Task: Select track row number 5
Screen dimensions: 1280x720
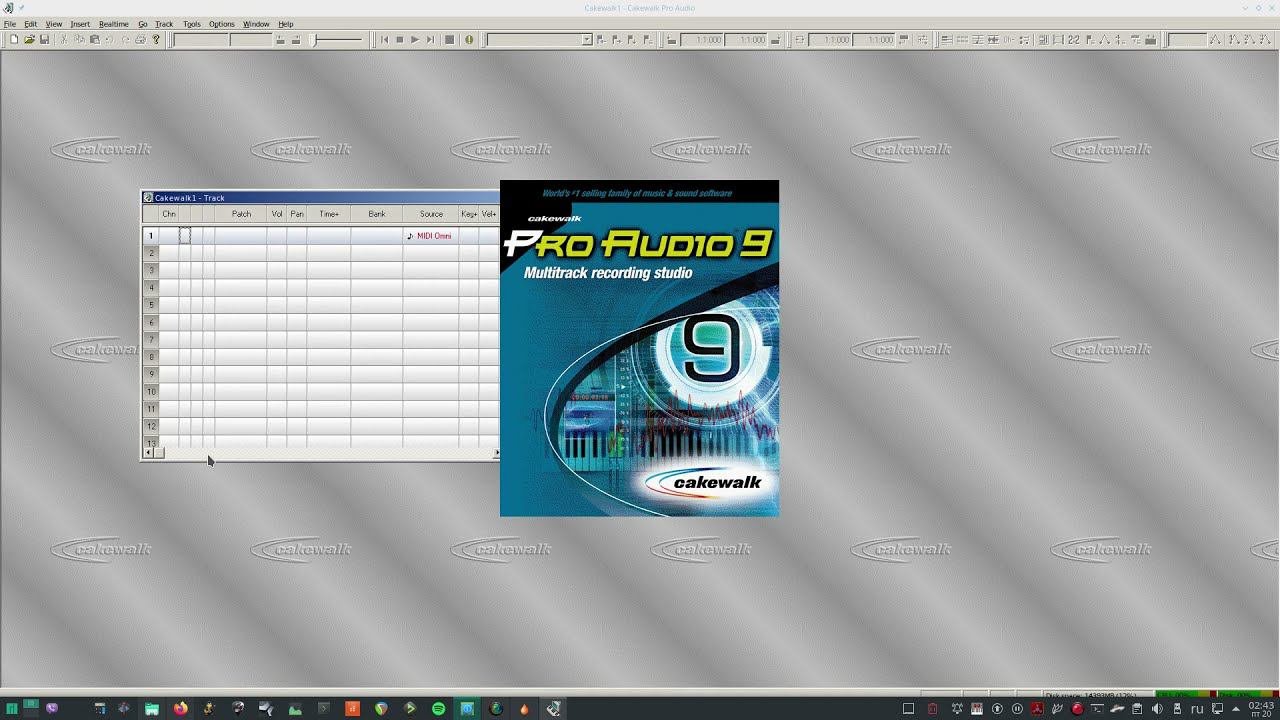Action: click(151, 305)
